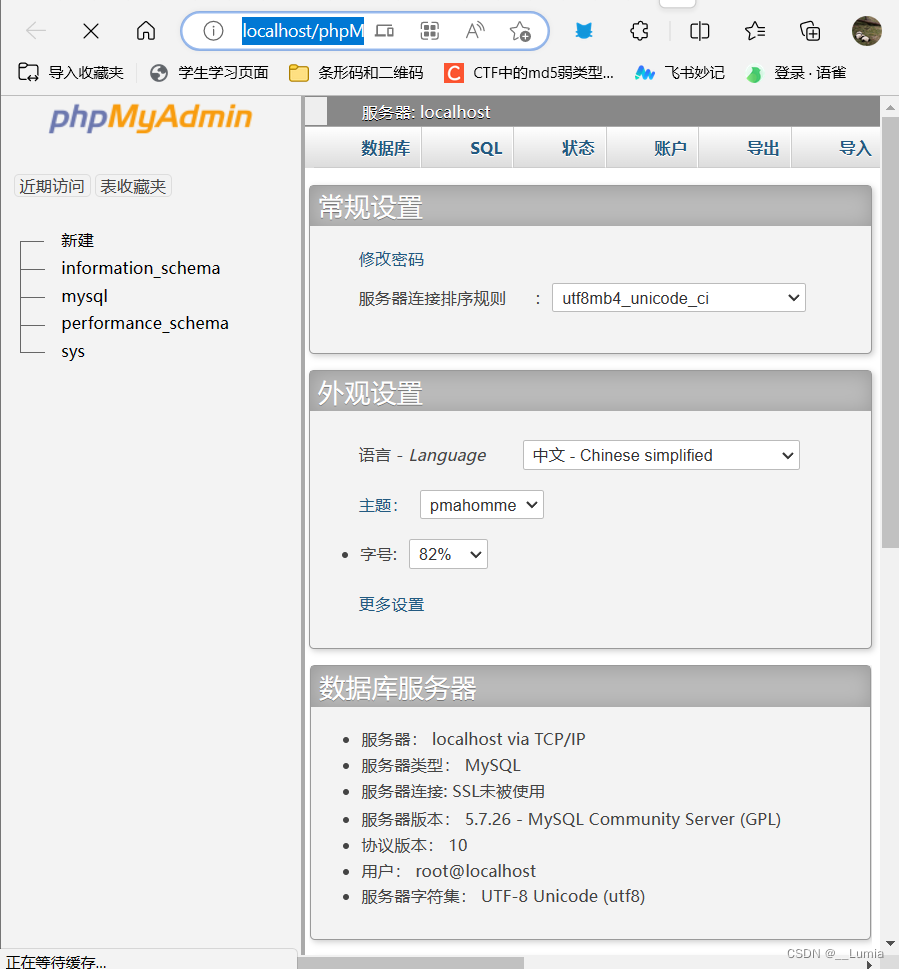Open the 条形码和二维码 bookmark folder
Screen dimensions: 899x969
356,73
